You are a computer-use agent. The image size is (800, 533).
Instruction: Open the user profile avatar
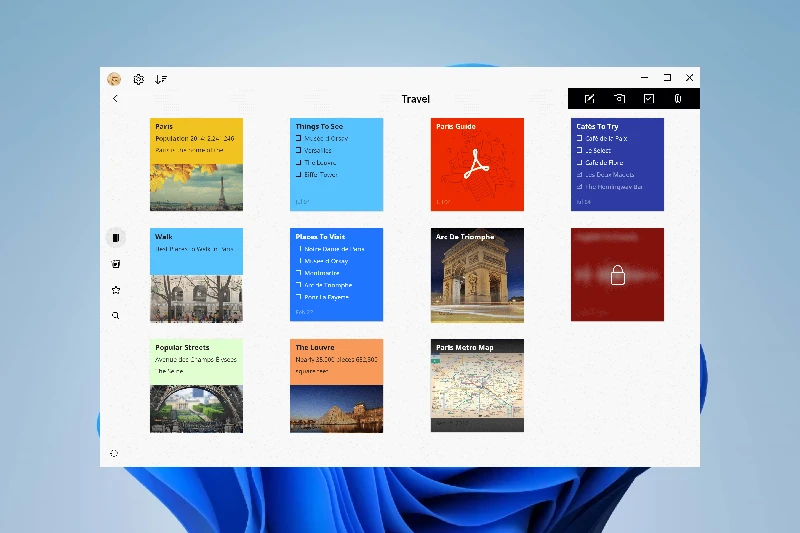(114, 79)
